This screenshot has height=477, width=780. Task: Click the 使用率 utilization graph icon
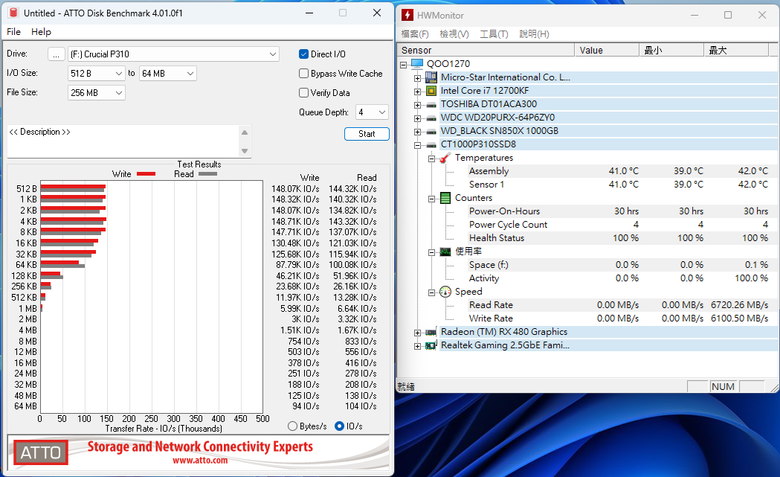point(445,252)
